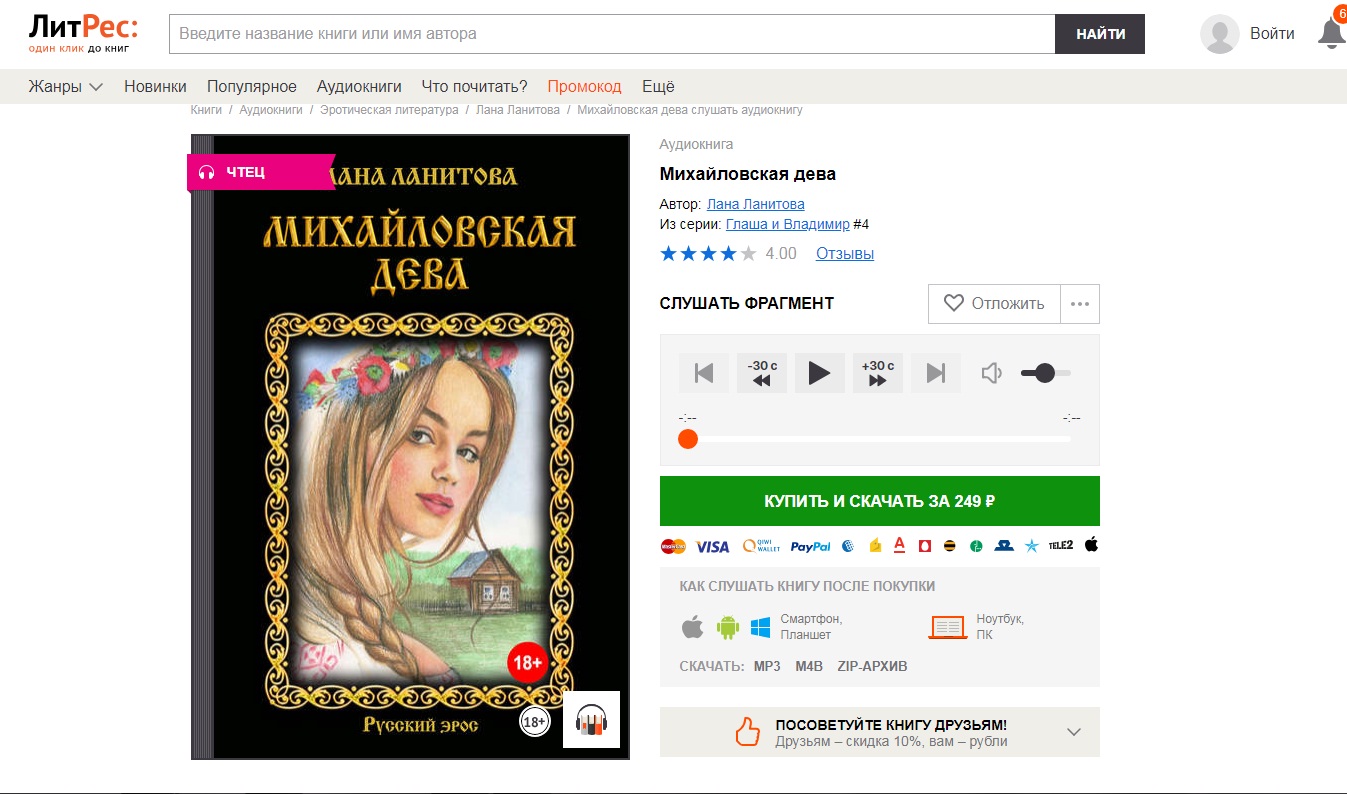This screenshot has width=1347, height=794.
Task: Open the Аудиокниги menu item
Action: (359, 86)
